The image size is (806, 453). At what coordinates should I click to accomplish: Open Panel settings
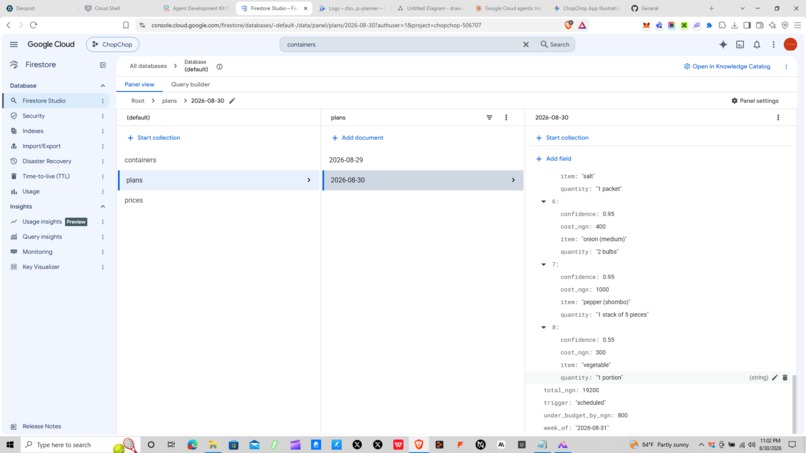tap(755, 101)
